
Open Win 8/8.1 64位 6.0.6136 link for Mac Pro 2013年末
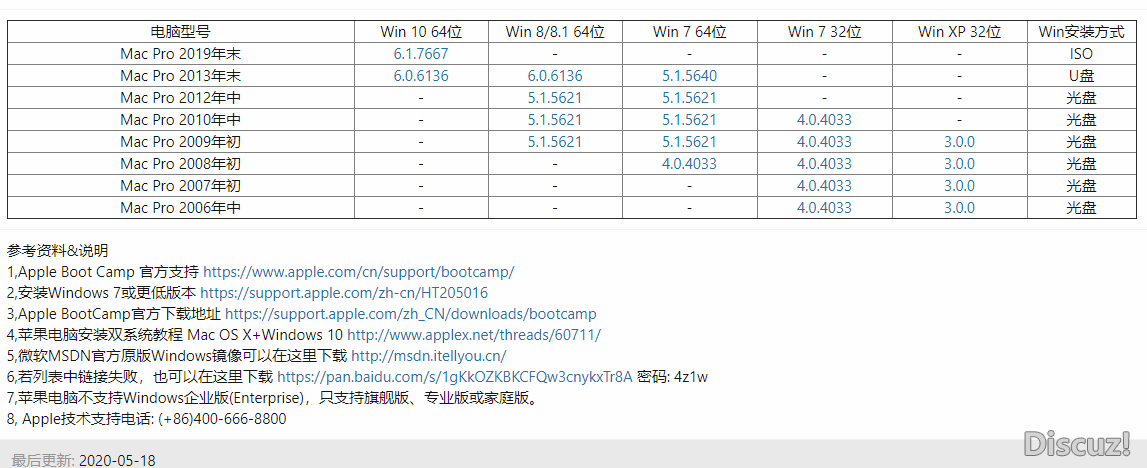pyautogui.click(x=555, y=76)
